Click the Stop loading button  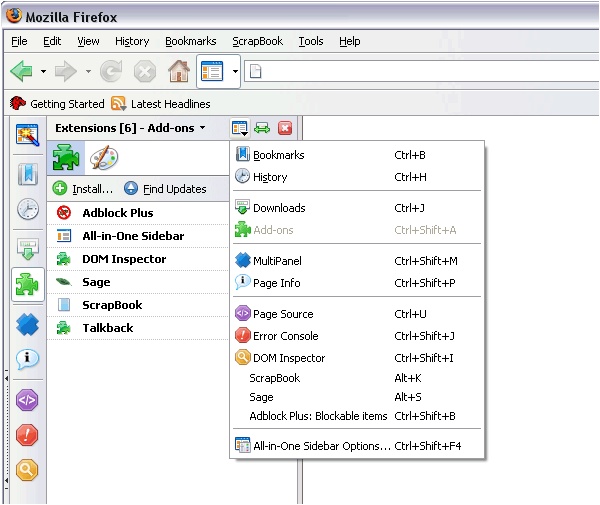tap(145, 71)
